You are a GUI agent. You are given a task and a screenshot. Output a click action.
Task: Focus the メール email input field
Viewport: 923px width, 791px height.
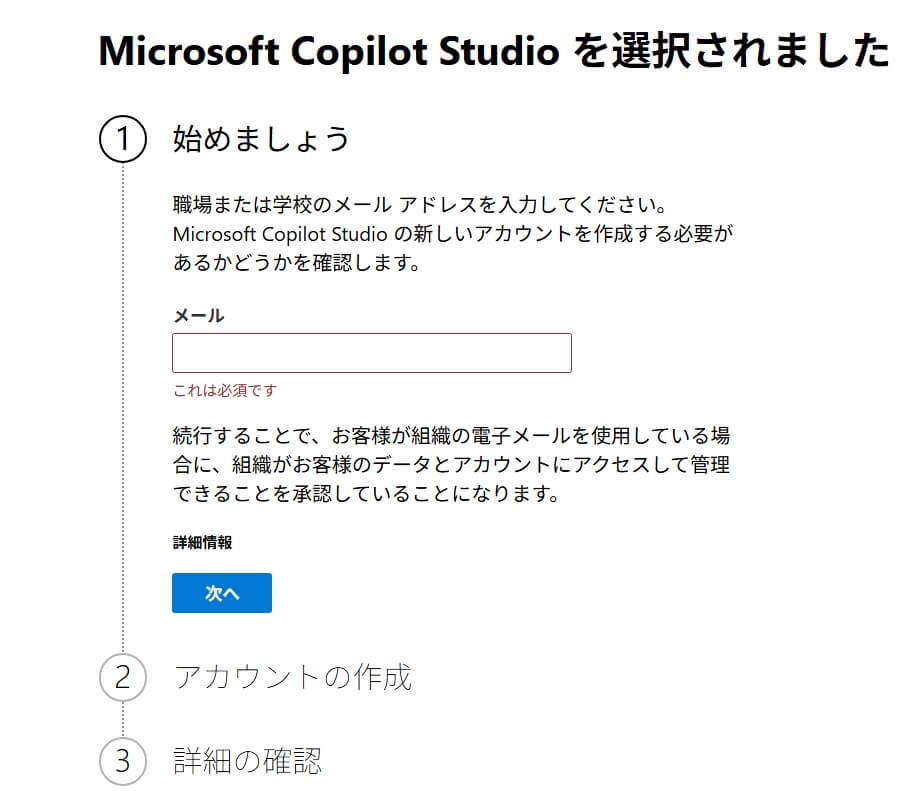pos(371,353)
